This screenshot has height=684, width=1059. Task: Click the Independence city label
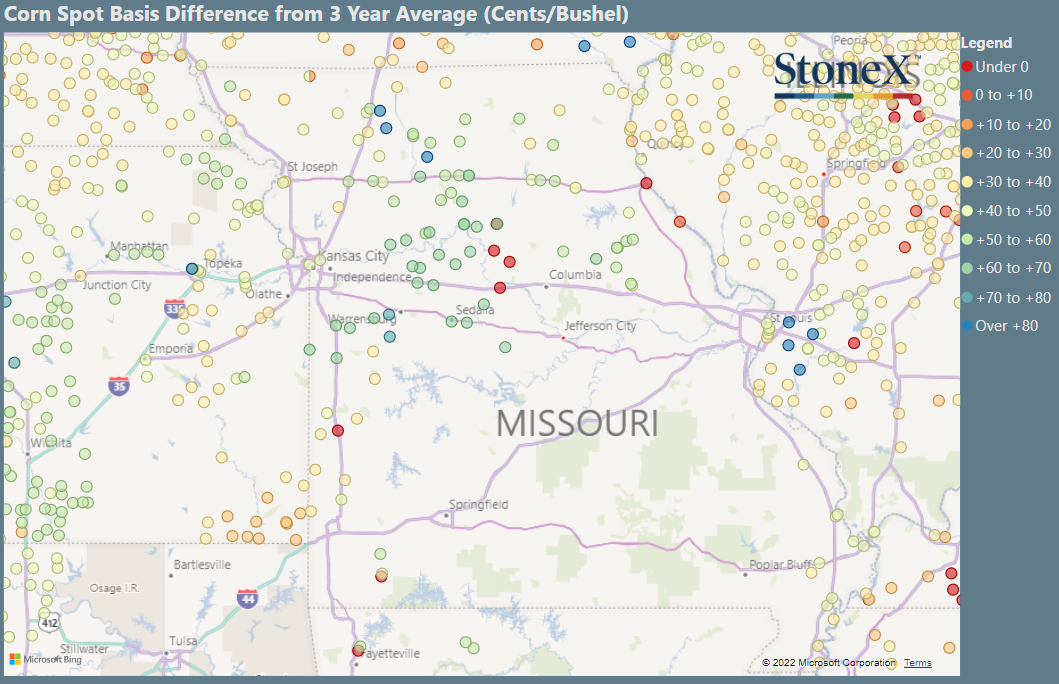(372, 277)
